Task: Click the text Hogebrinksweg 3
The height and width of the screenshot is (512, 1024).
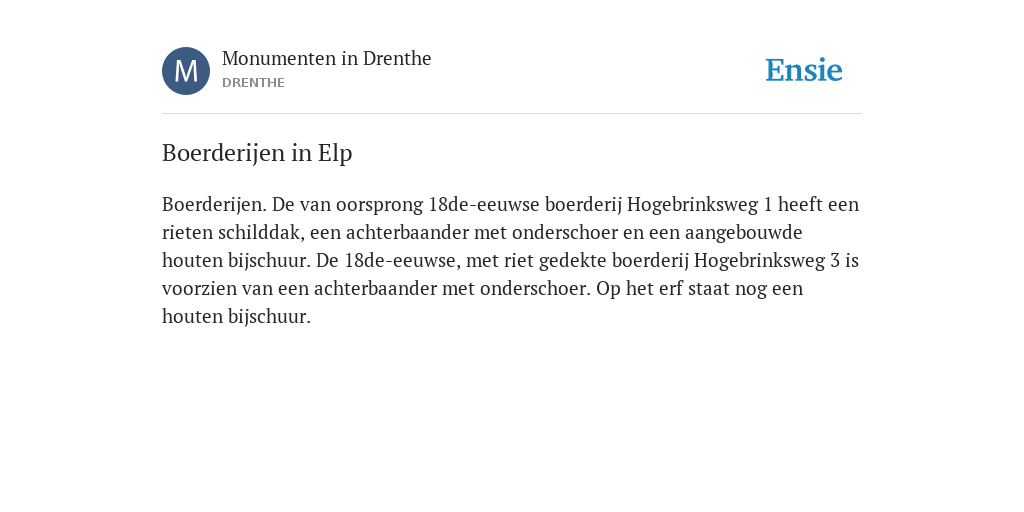Action: point(767,261)
